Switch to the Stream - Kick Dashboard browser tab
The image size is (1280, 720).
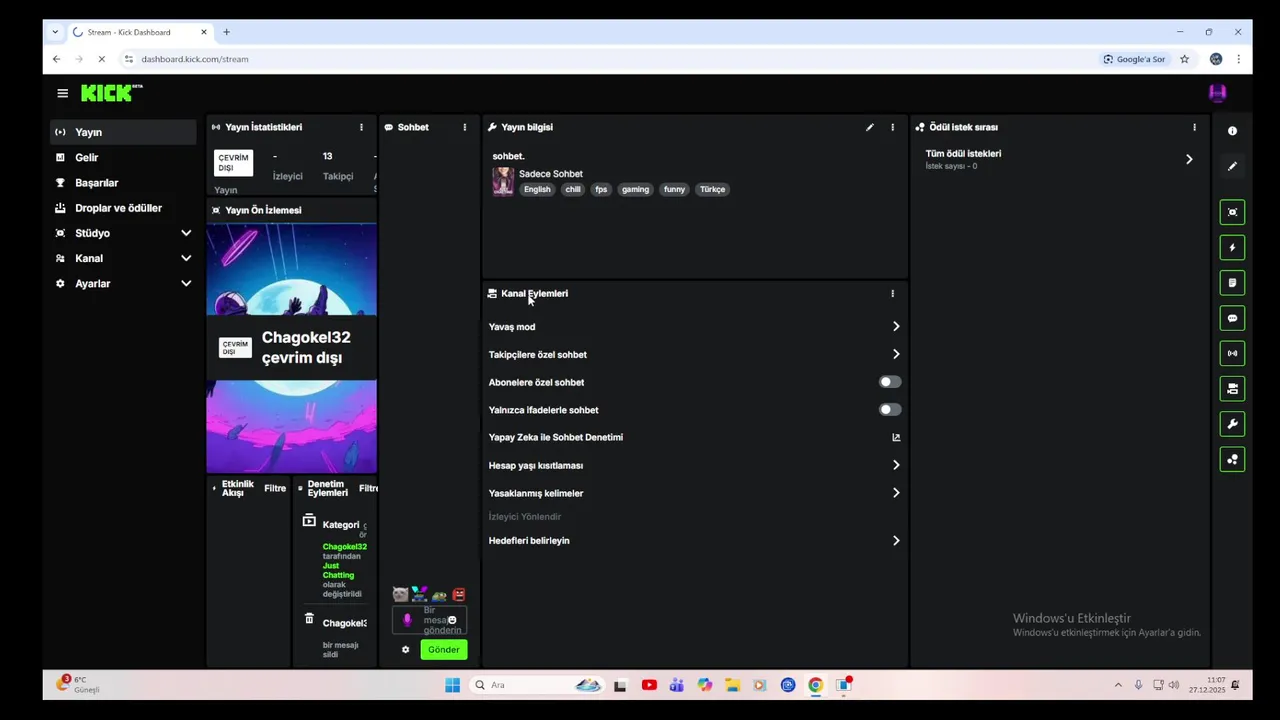[138, 32]
